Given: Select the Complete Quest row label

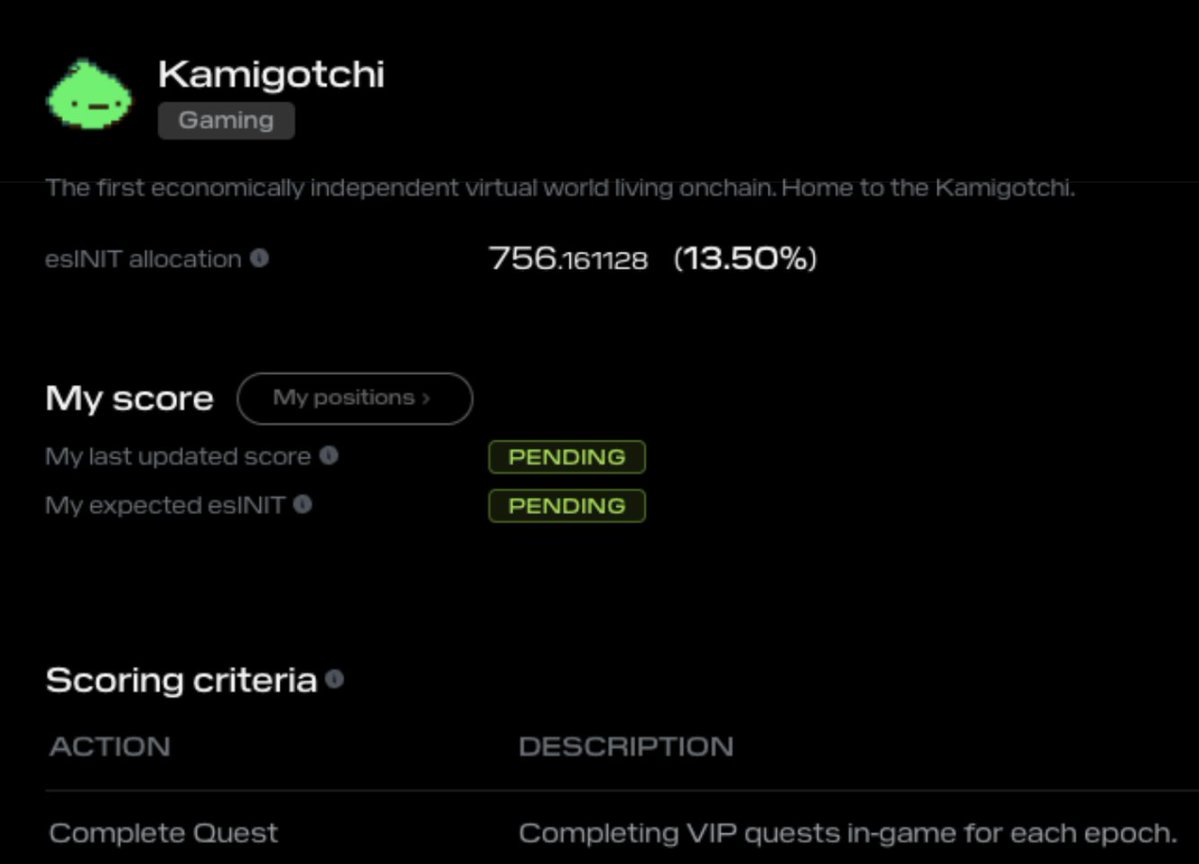Looking at the screenshot, I should coord(163,833).
